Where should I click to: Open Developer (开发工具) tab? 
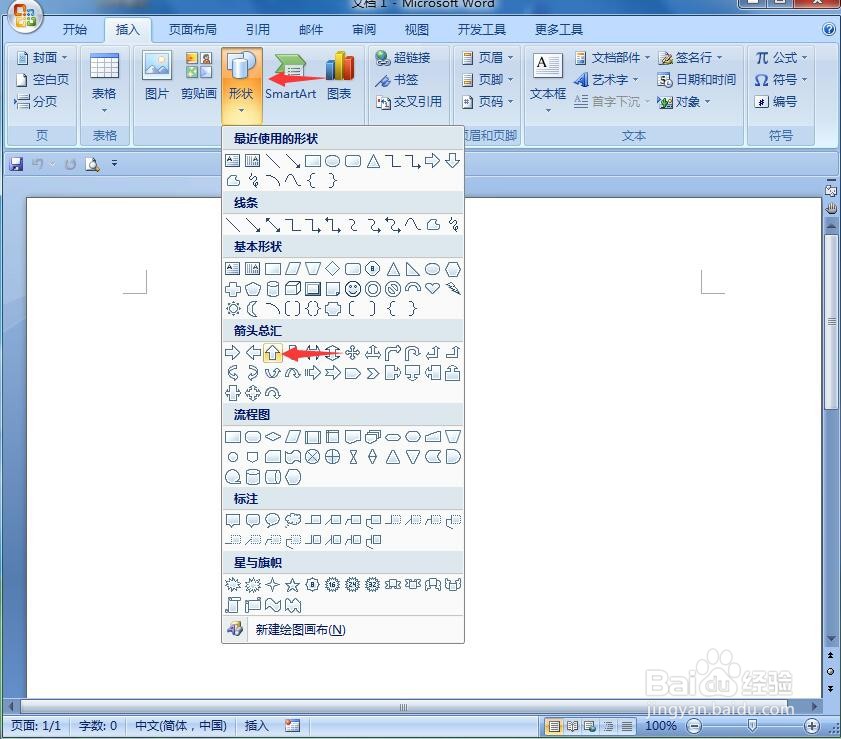pos(482,29)
